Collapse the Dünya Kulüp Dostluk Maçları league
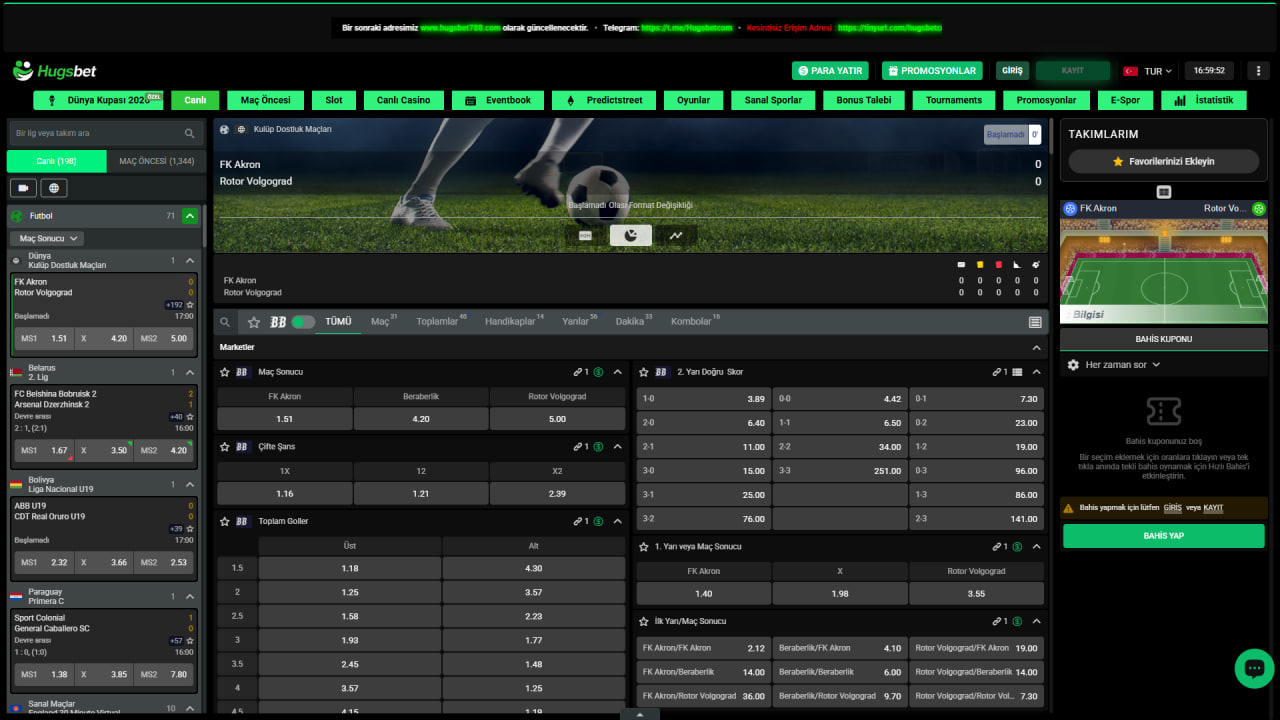 (190, 260)
